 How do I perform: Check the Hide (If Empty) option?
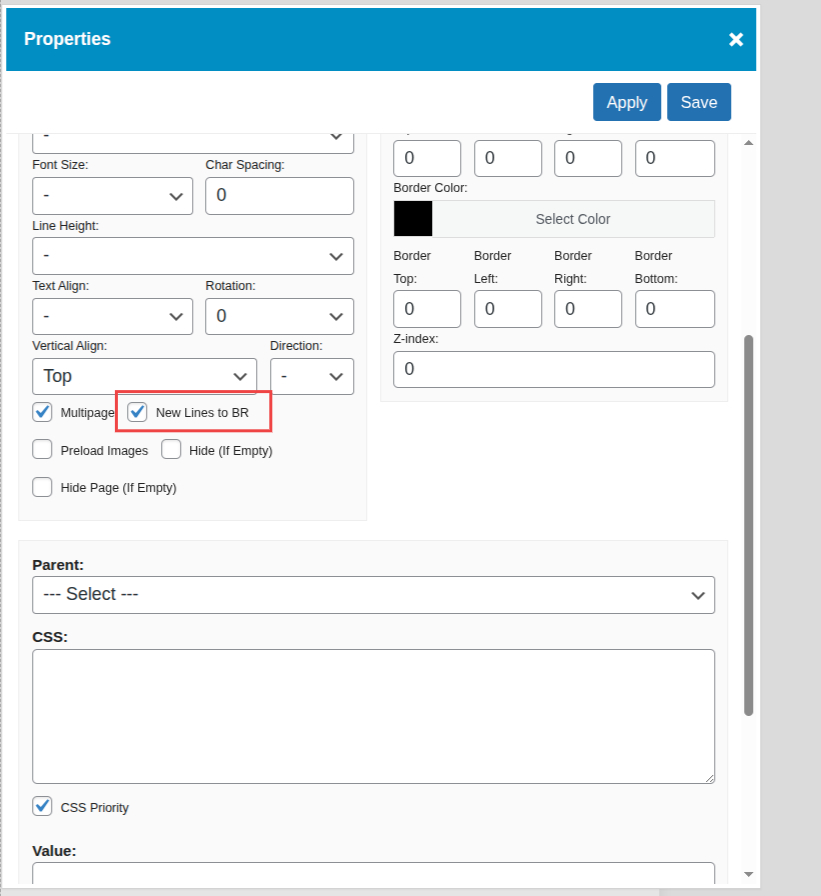(x=171, y=450)
